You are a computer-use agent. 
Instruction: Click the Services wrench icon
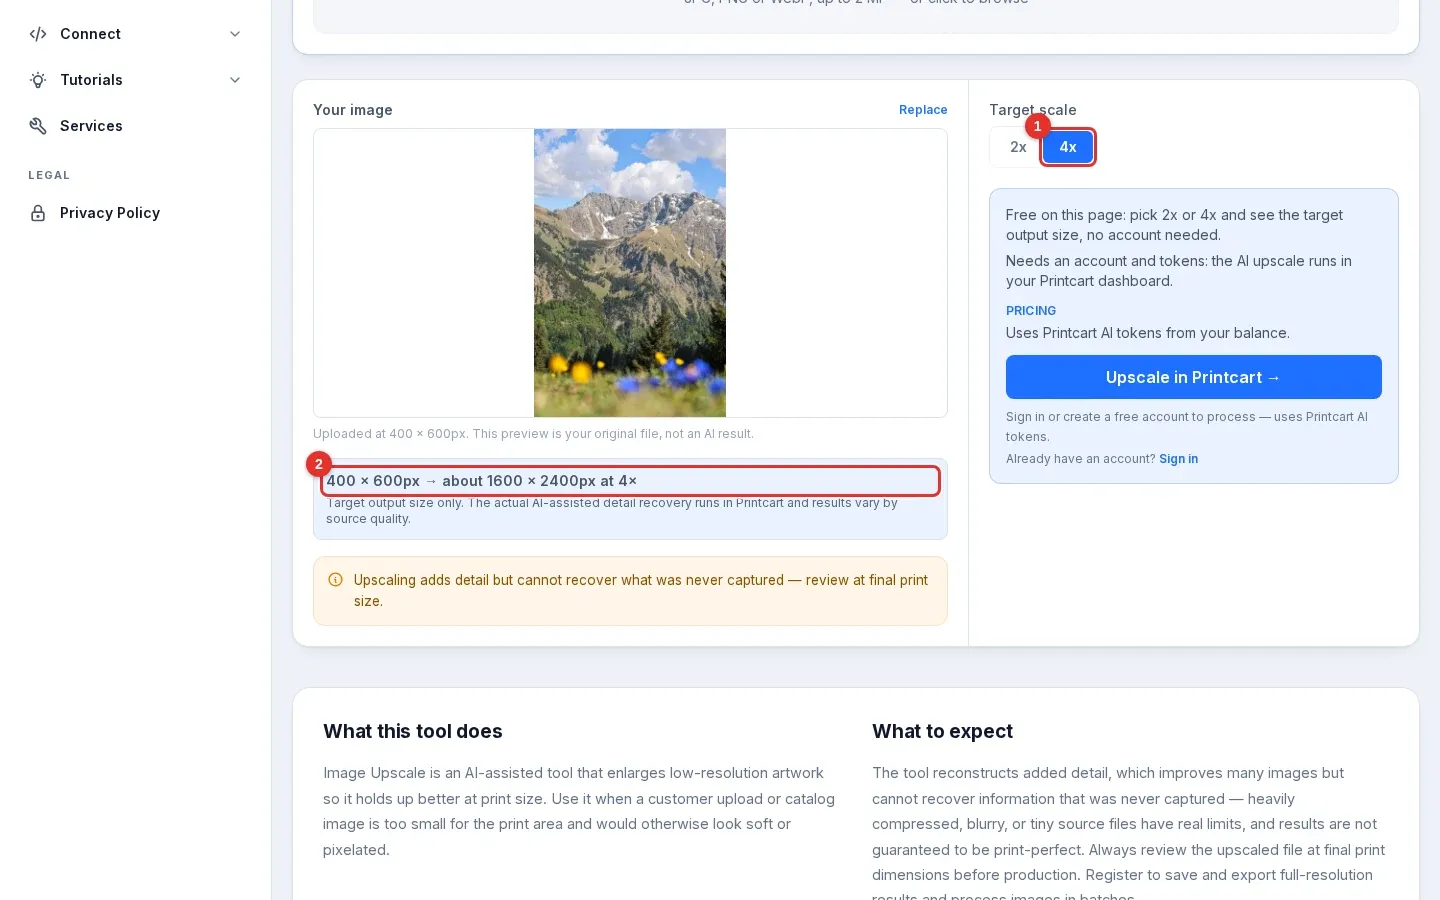click(x=38, y=126)
